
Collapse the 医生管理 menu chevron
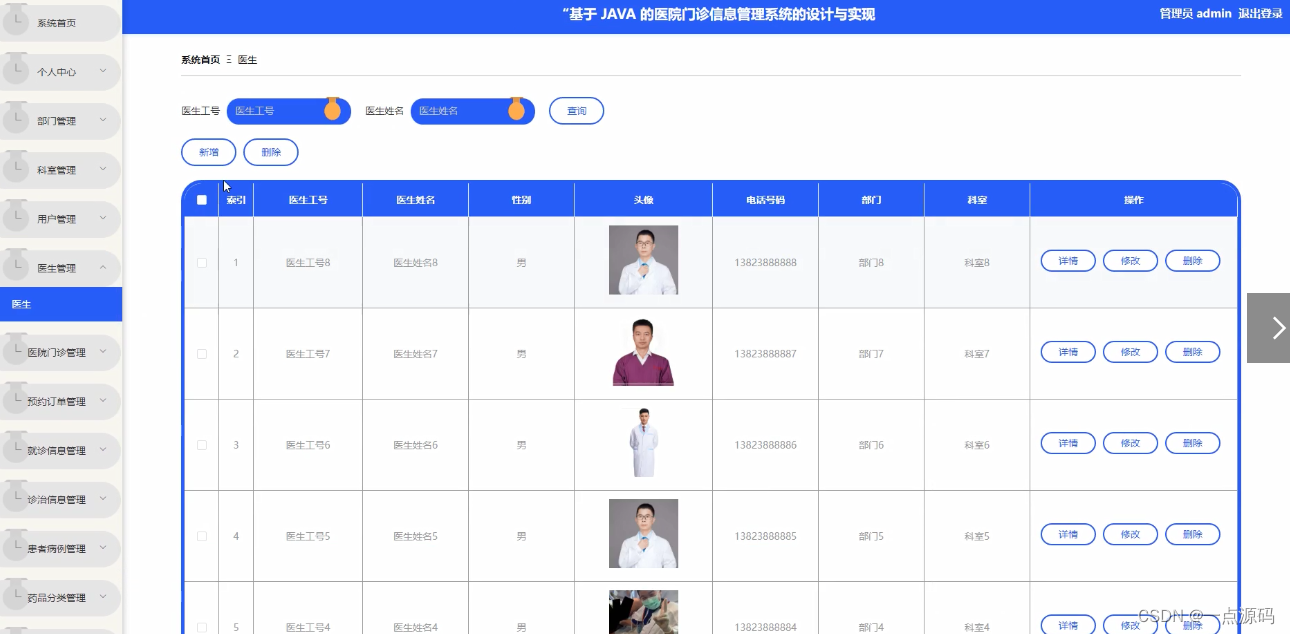[x=103, y=267]
